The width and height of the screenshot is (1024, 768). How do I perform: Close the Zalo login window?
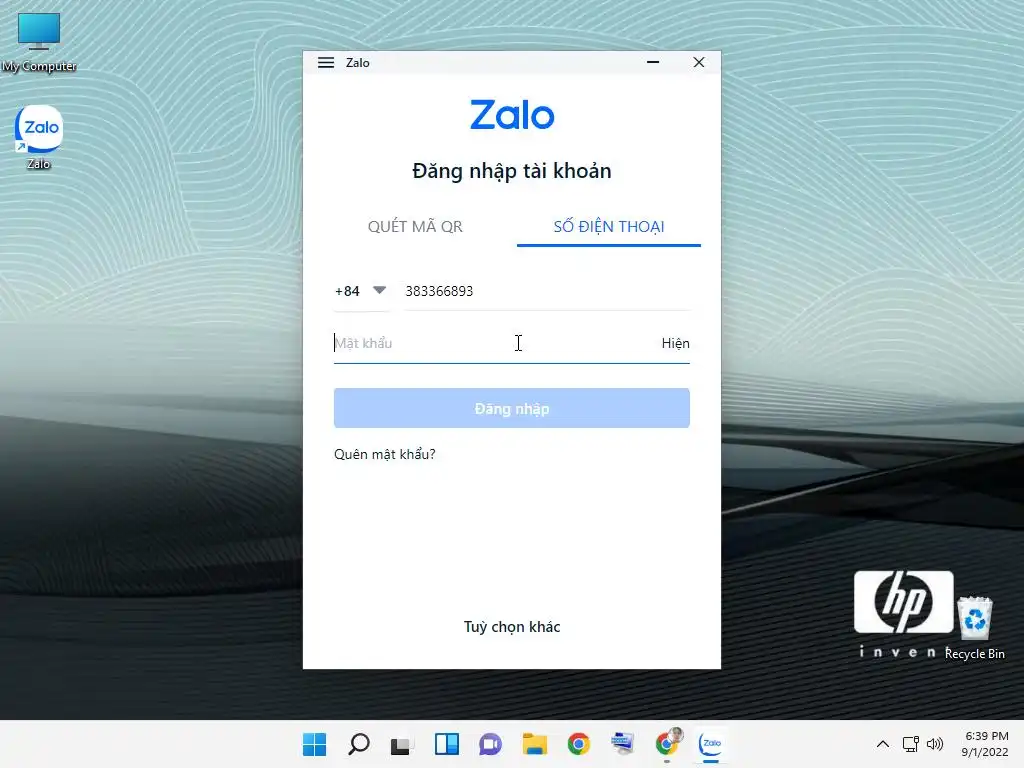[x=699, y=62]
